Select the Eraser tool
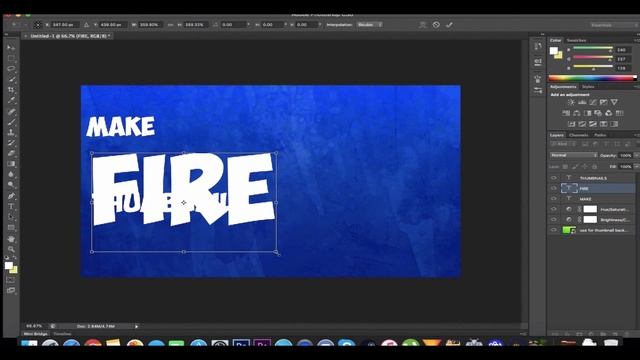The height and width of the screenshot is (360, 640). 11,153
